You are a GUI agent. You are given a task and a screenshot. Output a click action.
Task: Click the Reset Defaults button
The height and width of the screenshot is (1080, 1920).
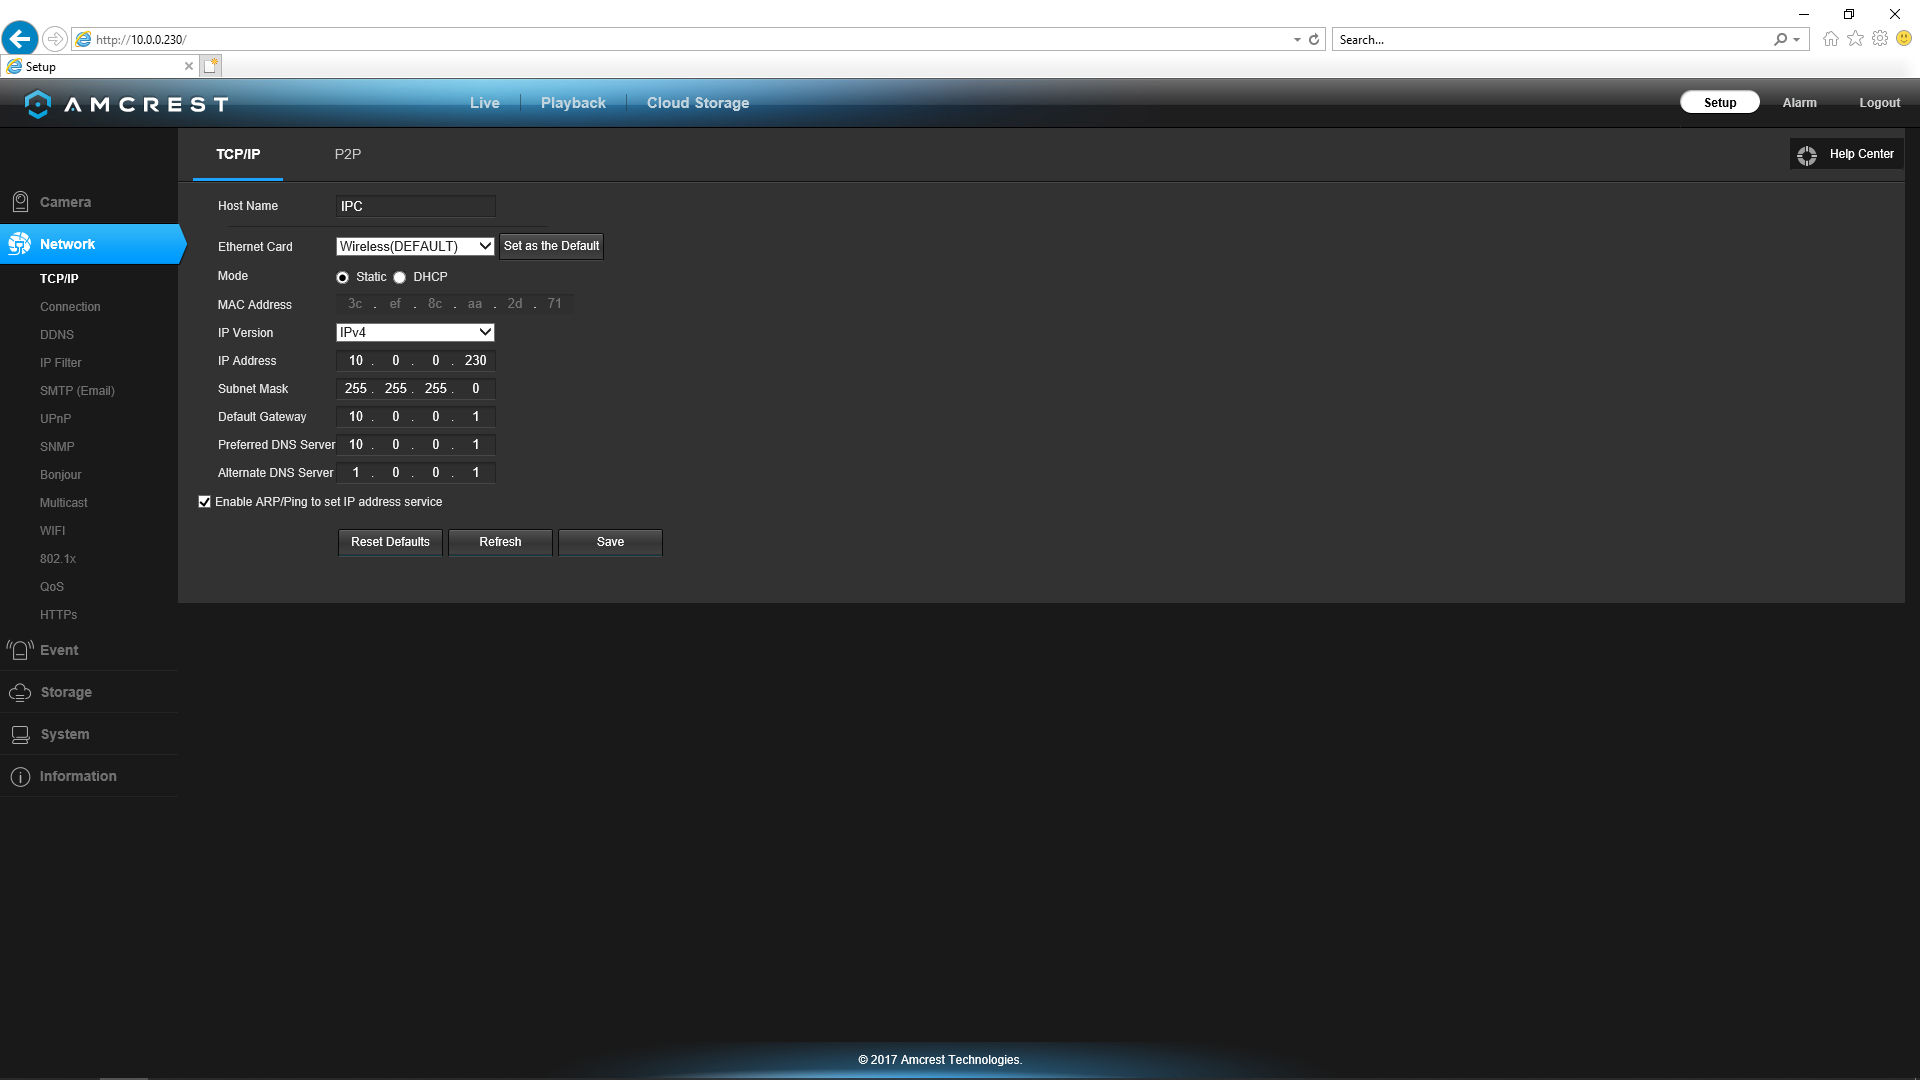(390, 542)
